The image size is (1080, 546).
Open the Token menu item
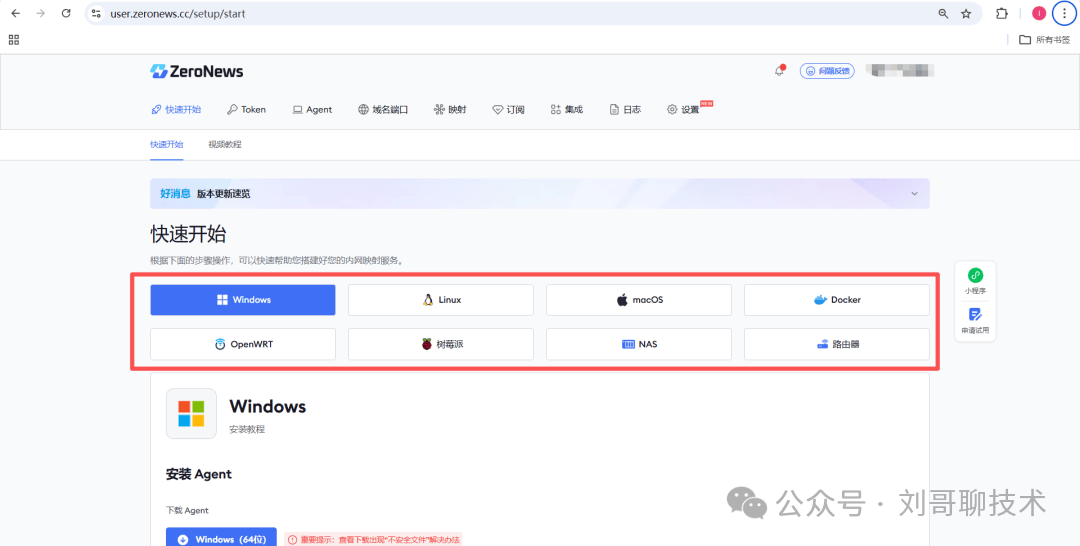[246, 110]
